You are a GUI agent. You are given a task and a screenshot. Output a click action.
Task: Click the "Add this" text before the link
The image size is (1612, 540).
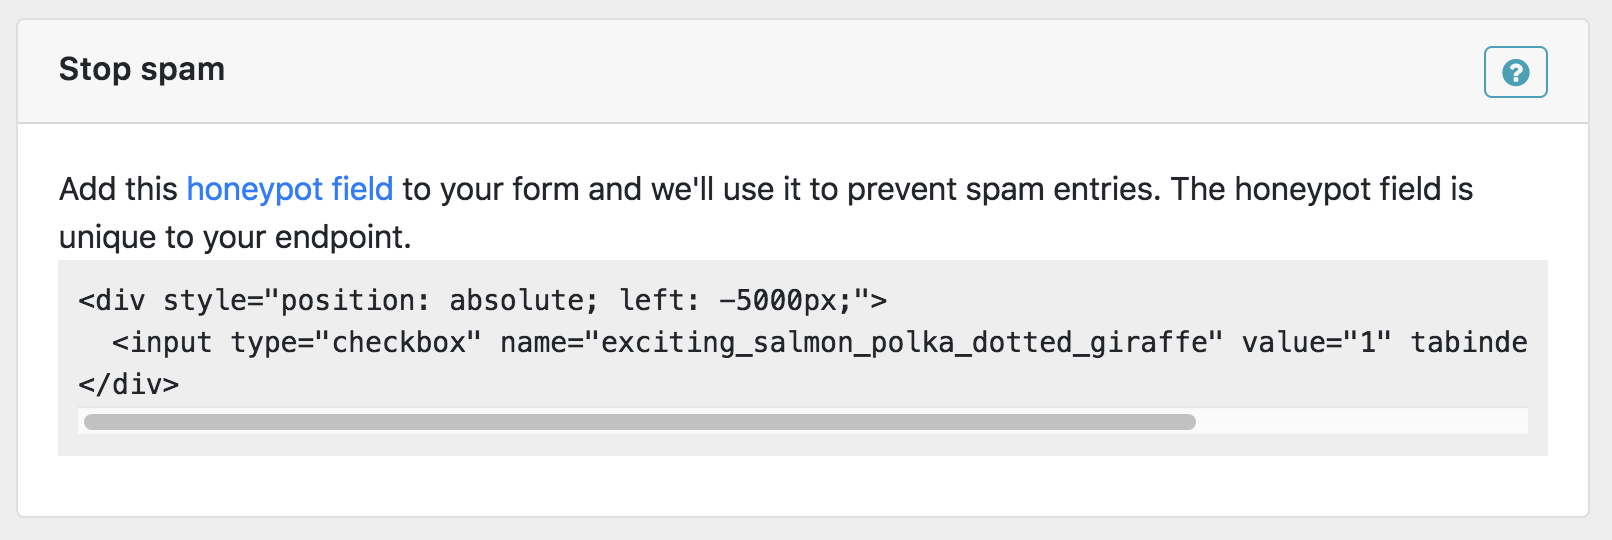coord(118,189)
